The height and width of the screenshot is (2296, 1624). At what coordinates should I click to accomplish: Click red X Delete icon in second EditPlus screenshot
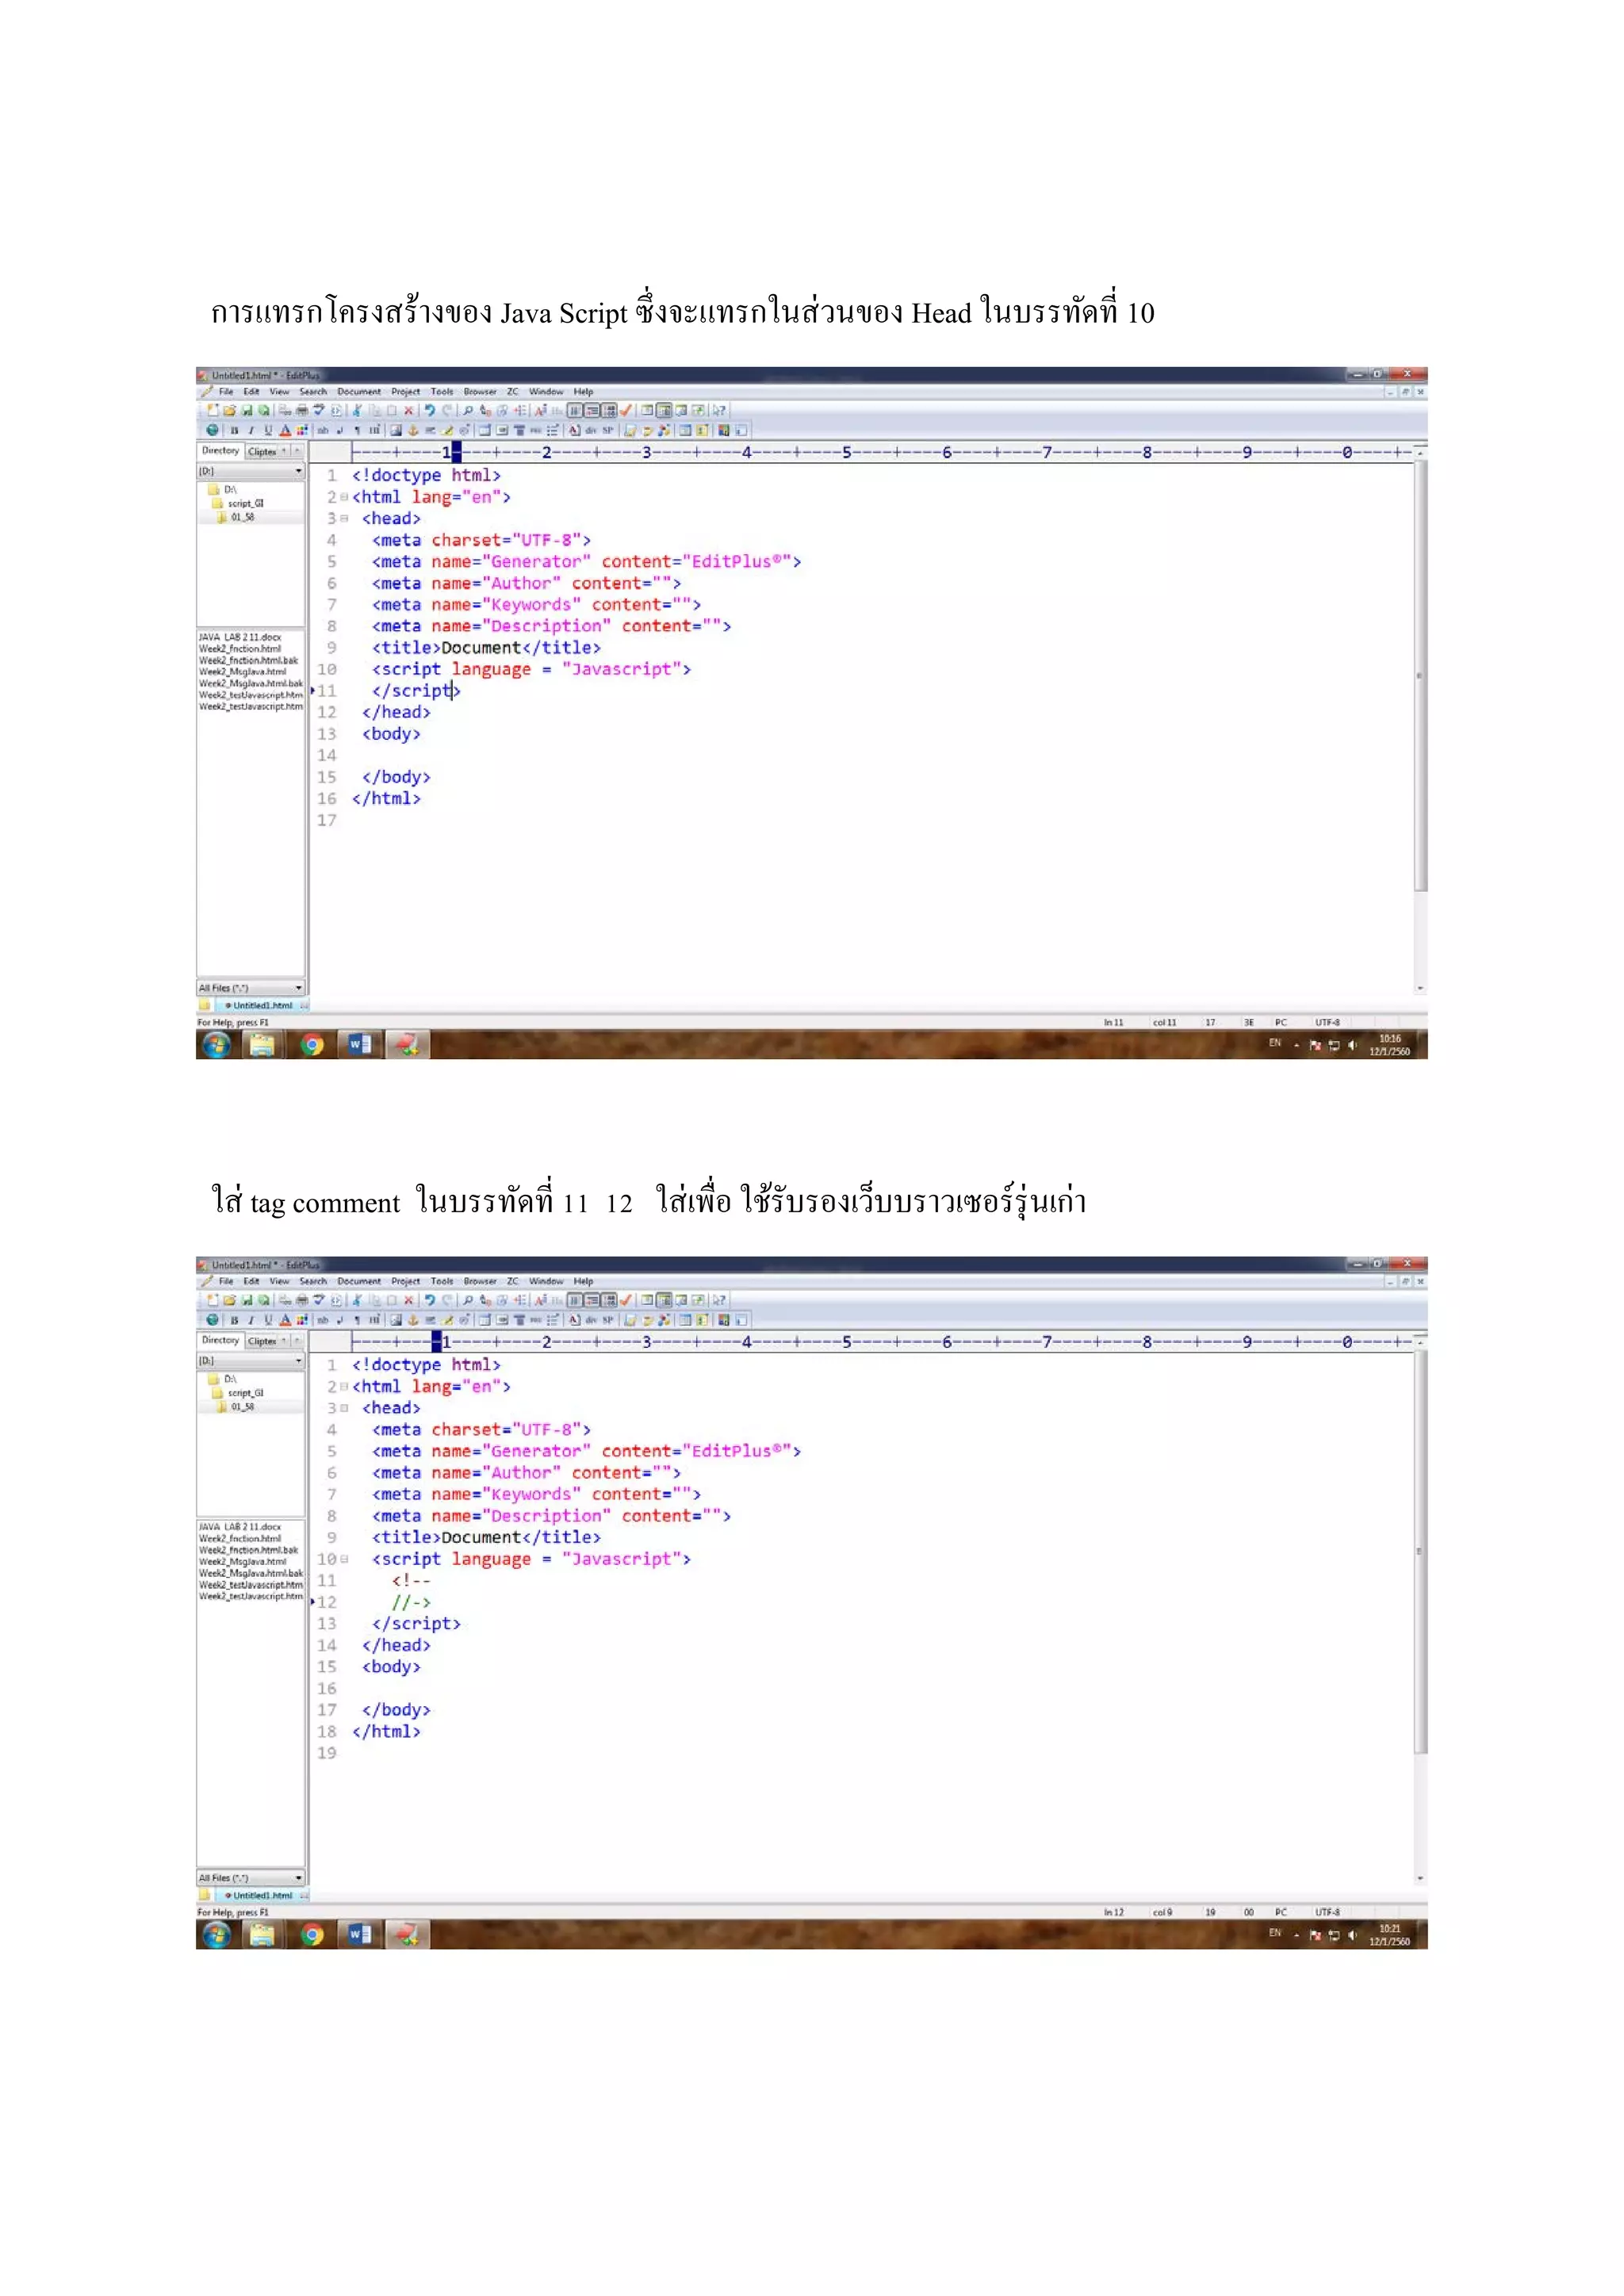tap(409, 1300)
